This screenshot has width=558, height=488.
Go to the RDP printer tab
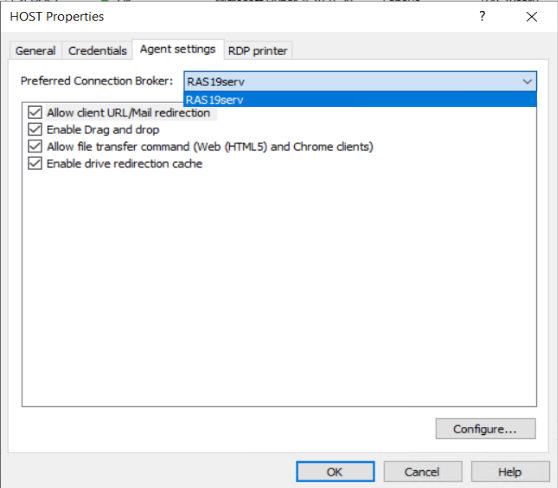point(258,51)
